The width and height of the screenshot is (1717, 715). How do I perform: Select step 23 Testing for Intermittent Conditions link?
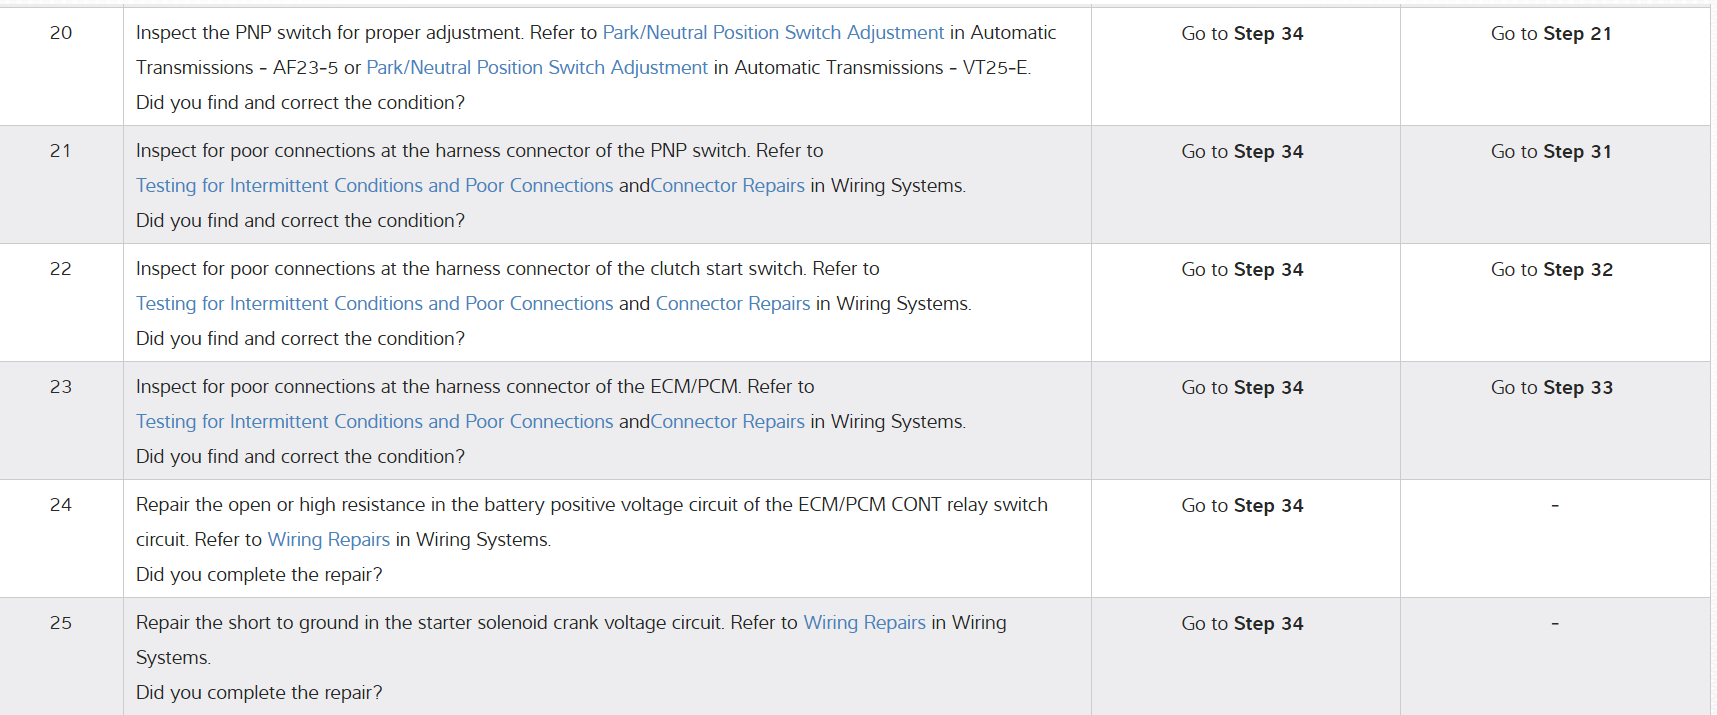(x=374, y=422)
